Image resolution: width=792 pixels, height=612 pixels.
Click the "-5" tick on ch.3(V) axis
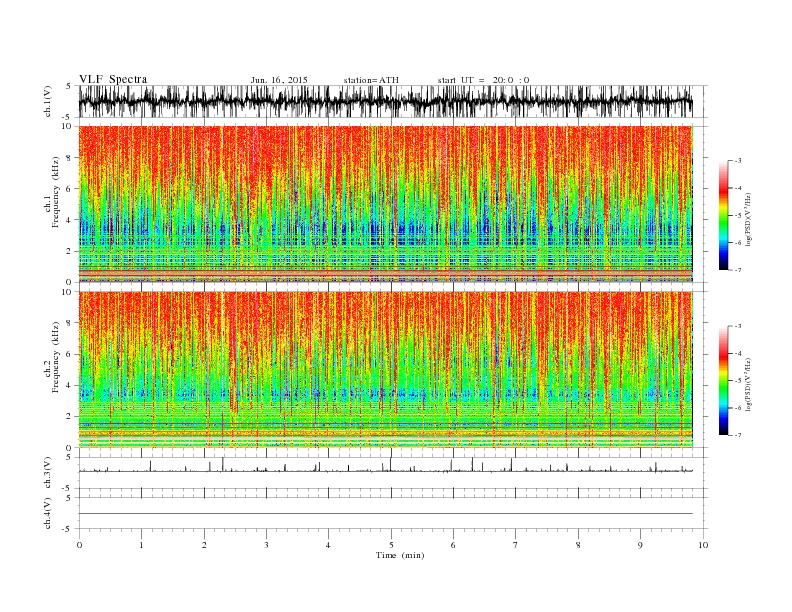tap(68, 488)
